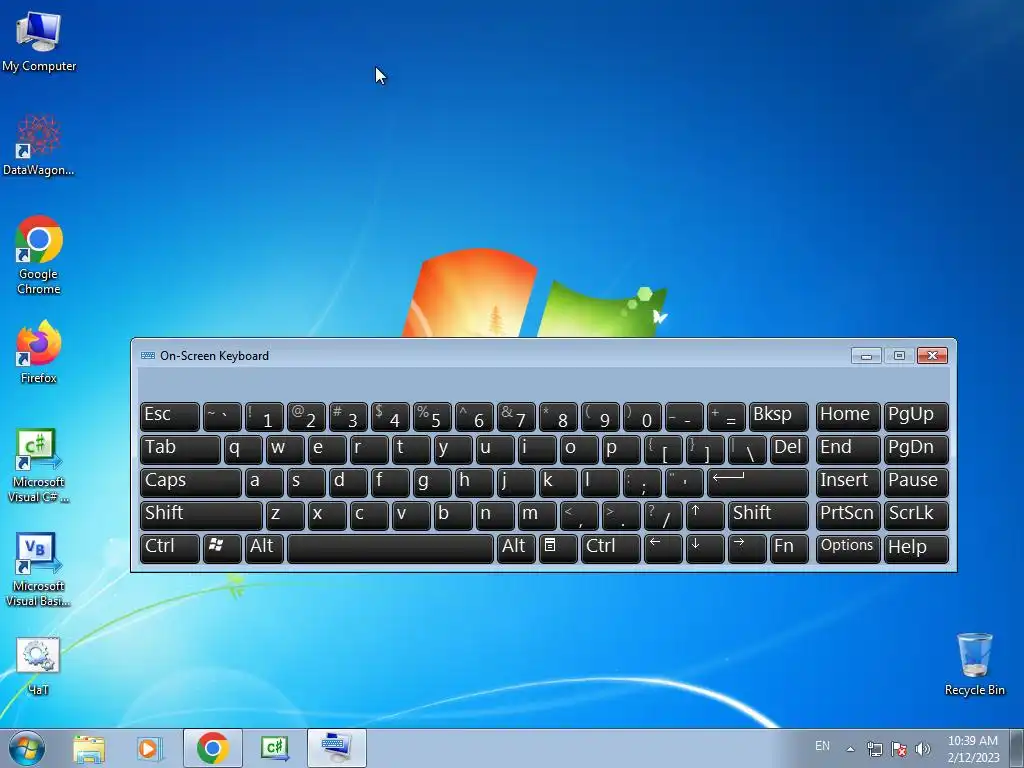Click the Tab key
The width and height of the screenshot is (1024, 768).
pyautogui.click(x=180, y=449)
